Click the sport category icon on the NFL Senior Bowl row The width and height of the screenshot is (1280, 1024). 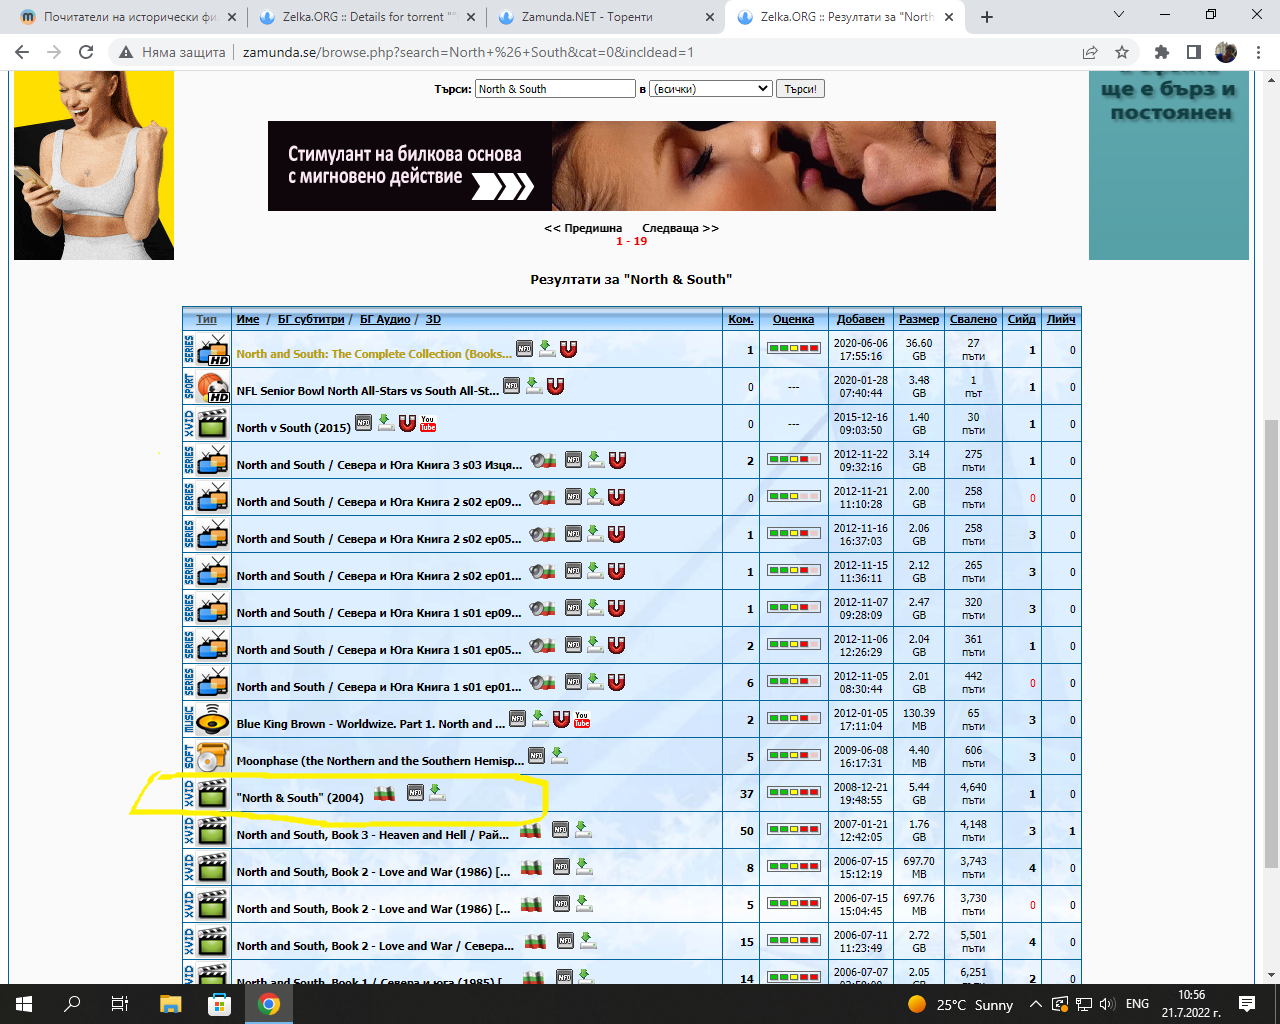pos(212,387)
